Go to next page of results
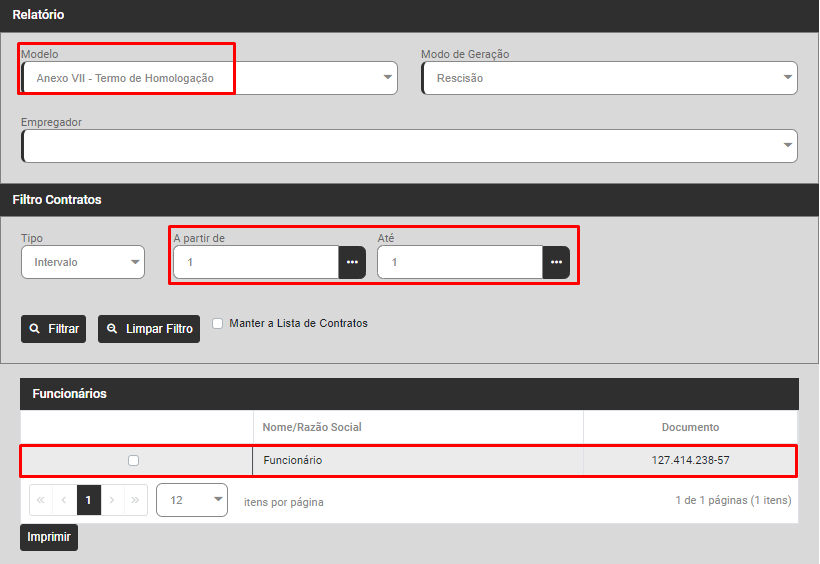820x564 pixels. [x=112, y=500]
